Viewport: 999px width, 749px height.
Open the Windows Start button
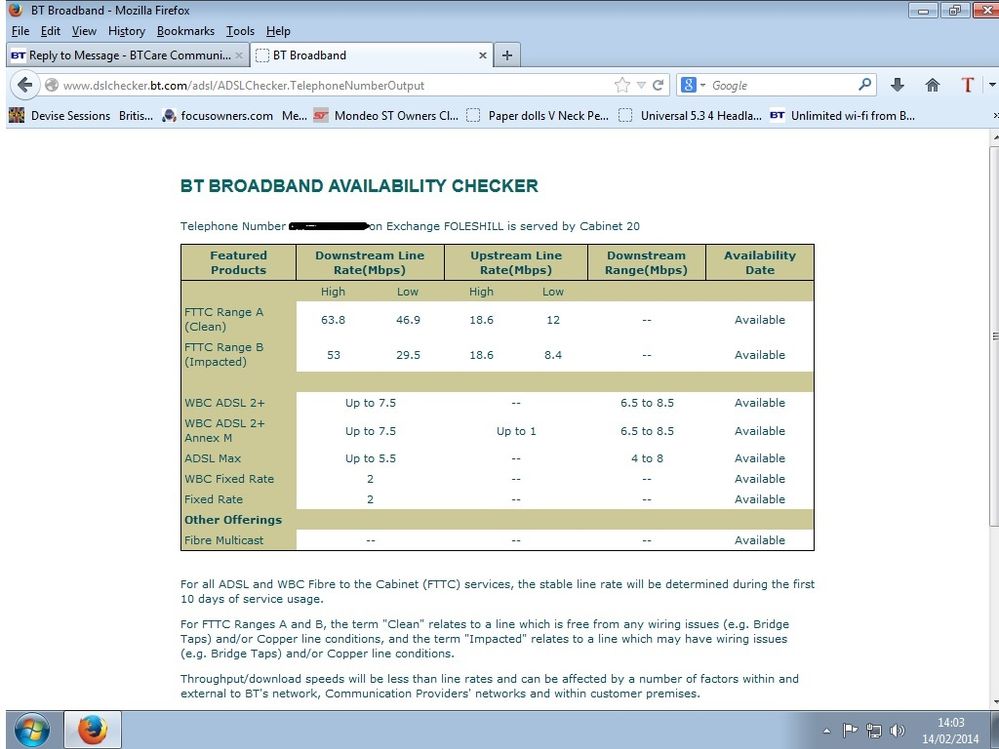click(x=31, y=731)
